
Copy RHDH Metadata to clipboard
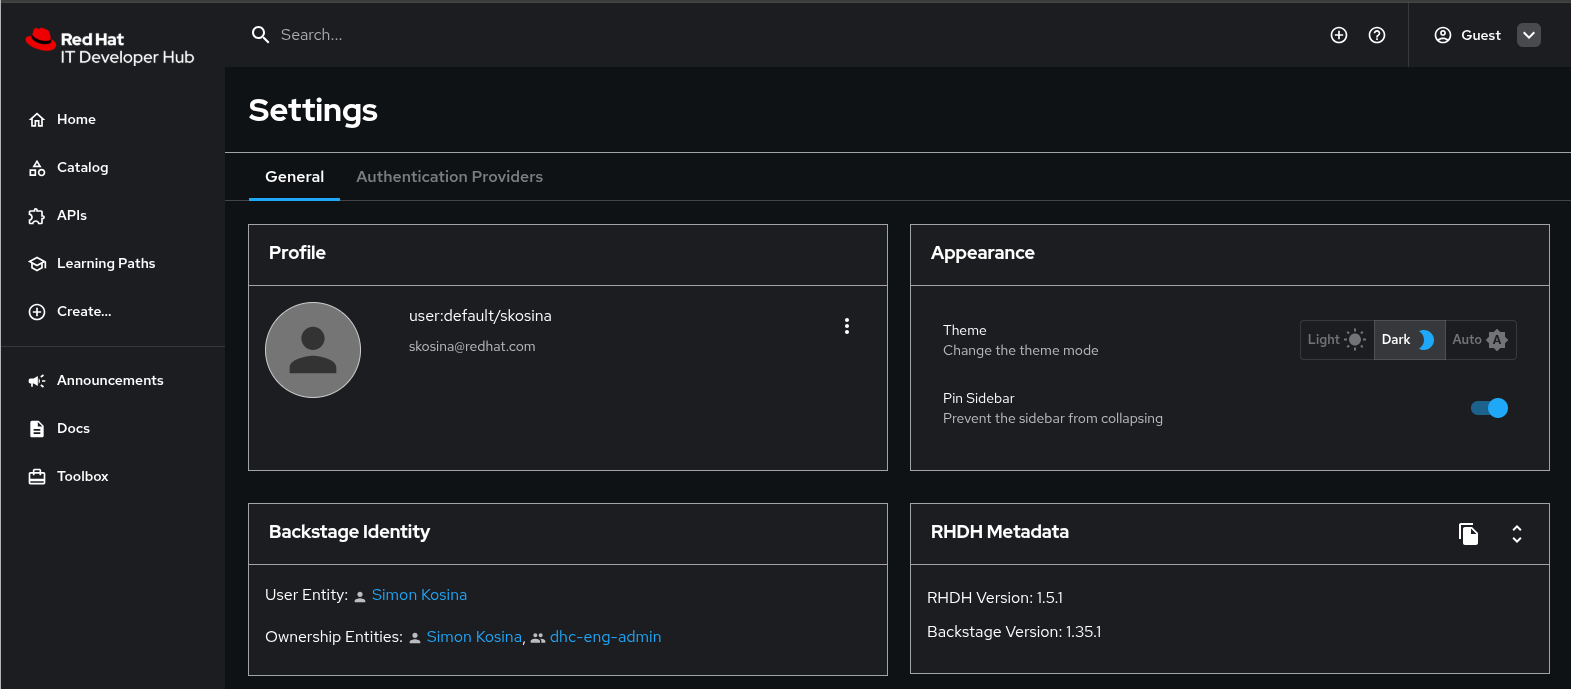coord(1468,534)
